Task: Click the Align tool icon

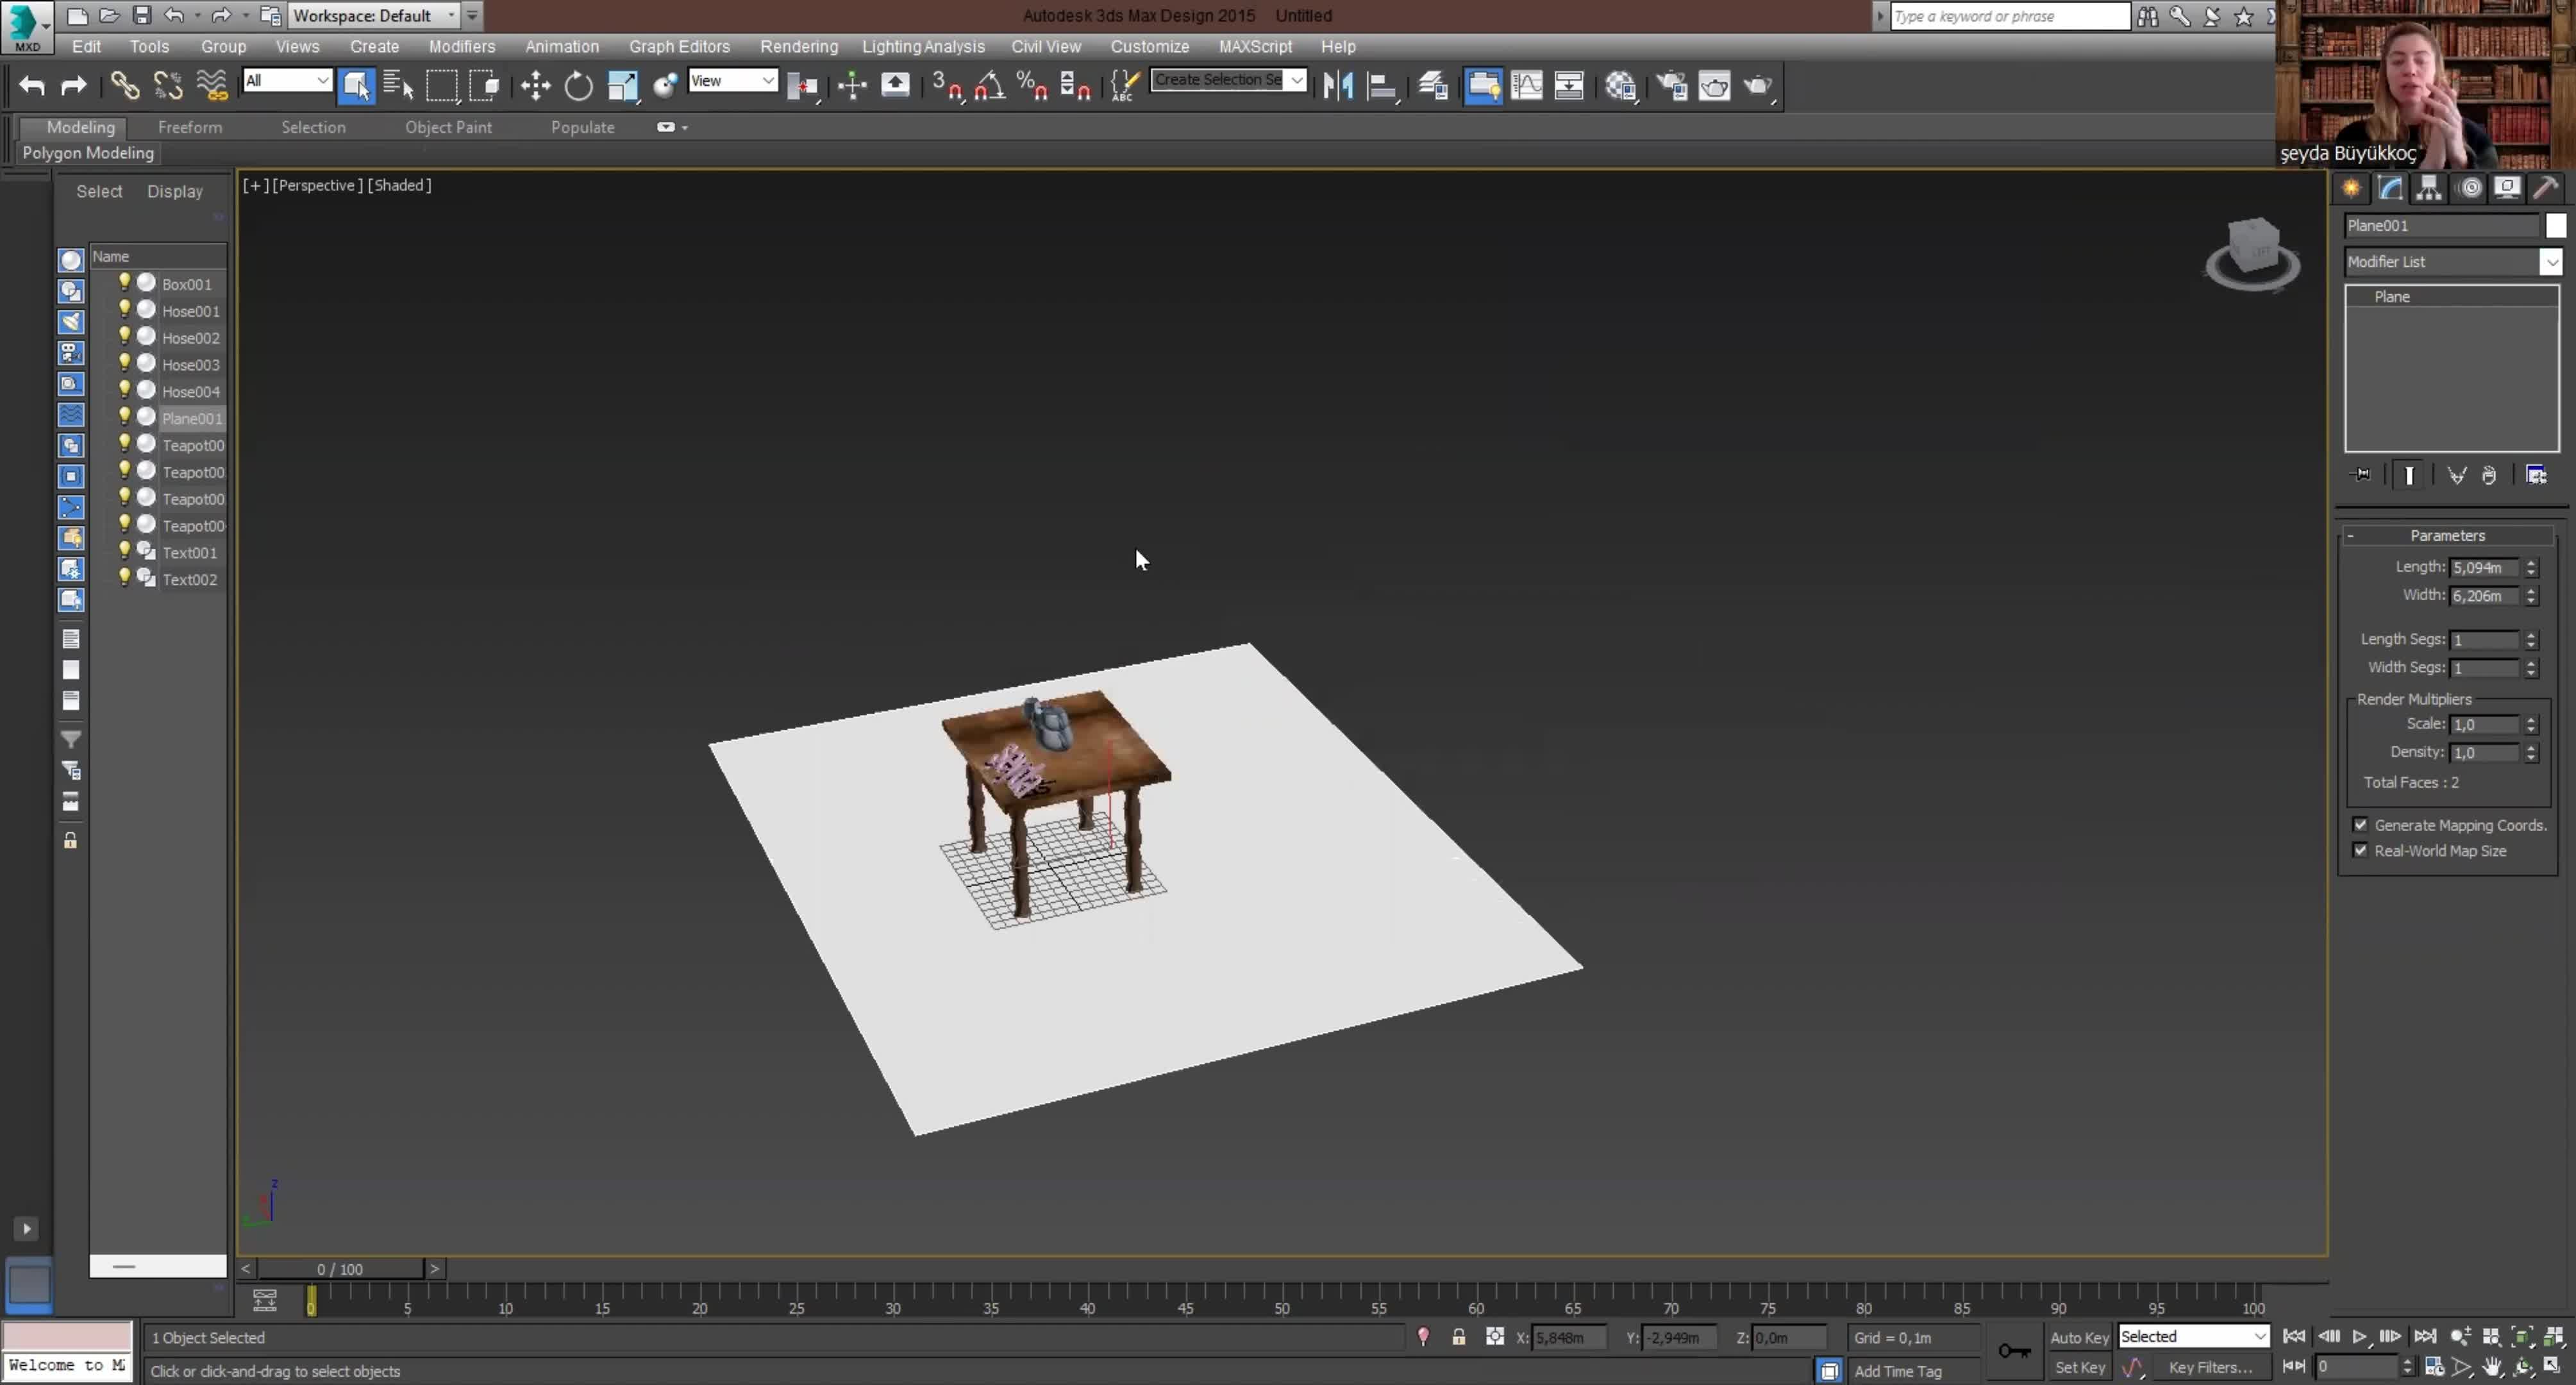Action: tap(1382, 86)
